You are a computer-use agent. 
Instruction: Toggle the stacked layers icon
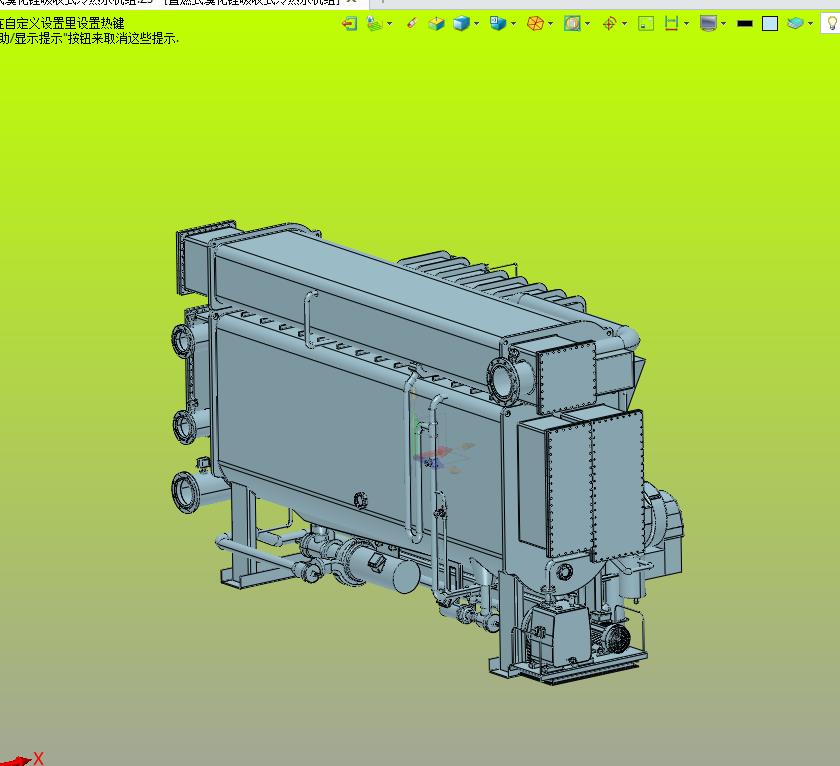tap(795, 23)
